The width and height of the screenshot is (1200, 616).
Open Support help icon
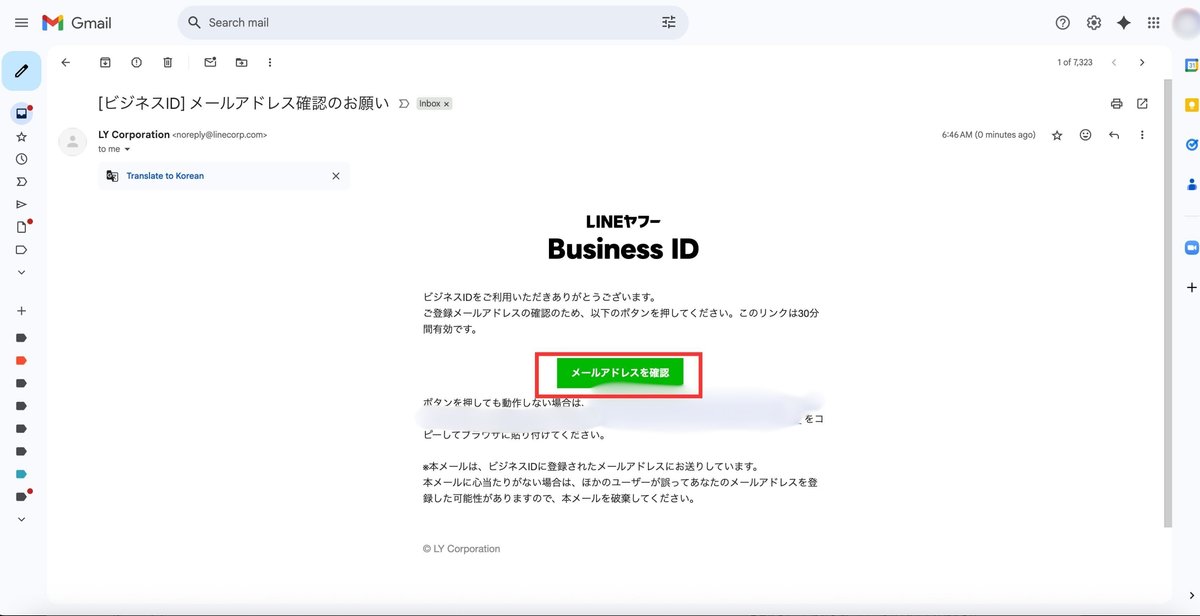point(1063,22)
